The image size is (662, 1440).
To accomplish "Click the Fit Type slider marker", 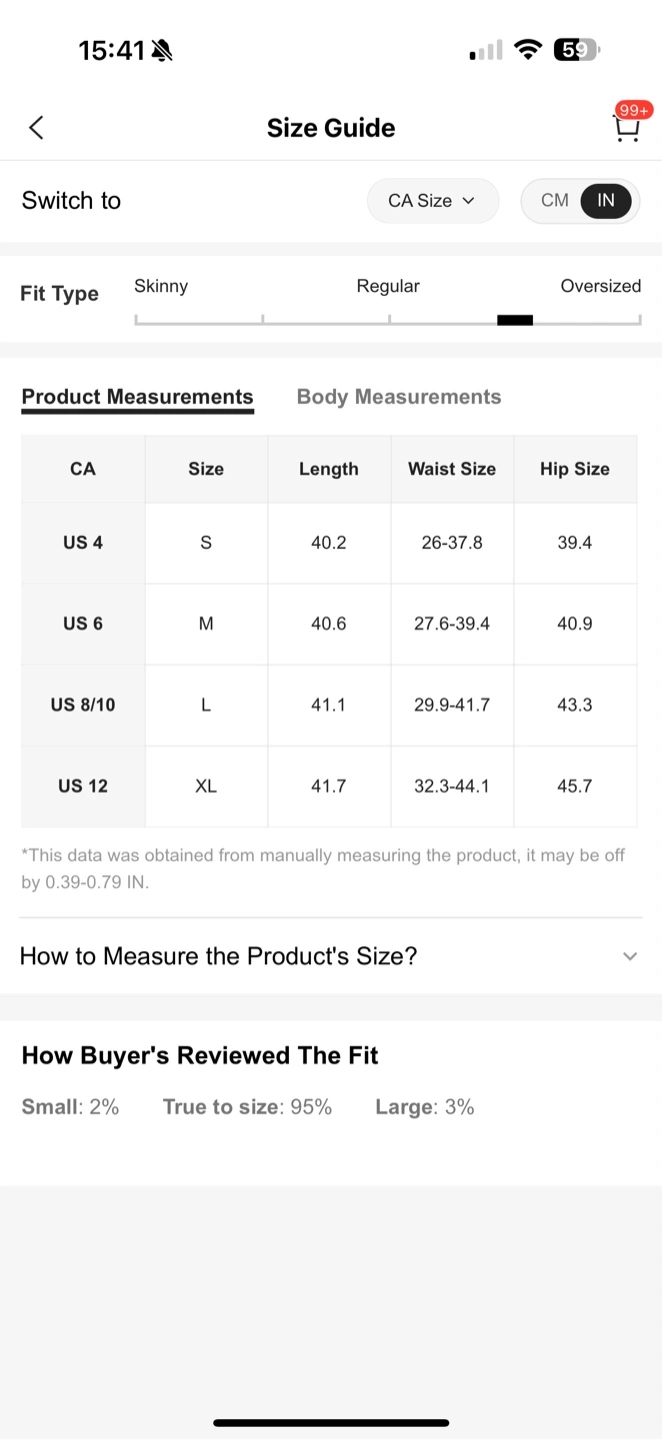I will click(x=515, y=320).
